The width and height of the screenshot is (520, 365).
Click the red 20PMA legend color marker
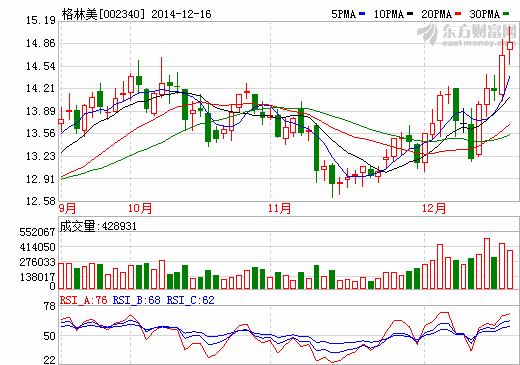pyautogui.click(x=458, y=14)
